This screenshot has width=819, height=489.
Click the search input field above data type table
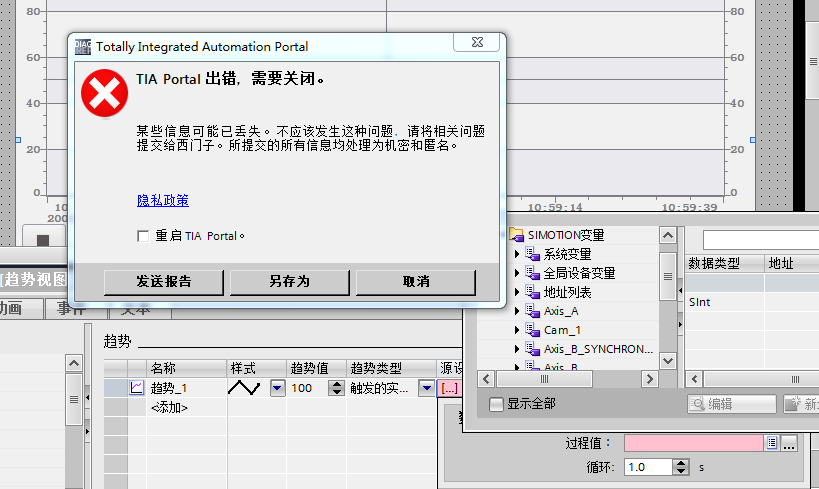(x=761, y=240)
